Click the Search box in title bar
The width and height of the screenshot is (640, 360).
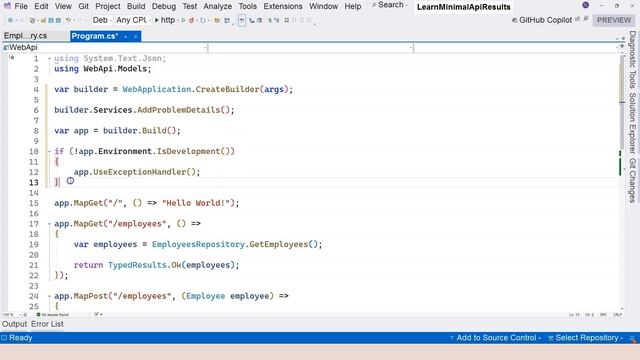pyautogui.click(x=389, y=5)
